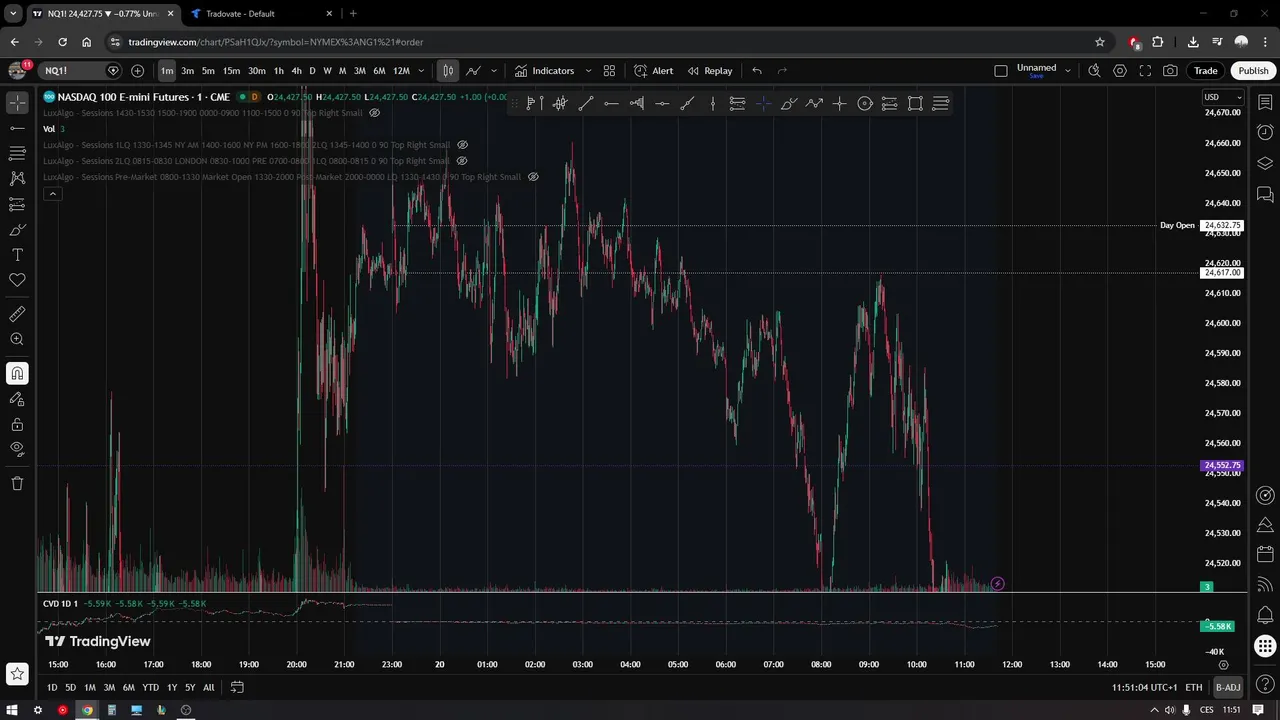Open layout setup square icon

tap(1001, 71)
